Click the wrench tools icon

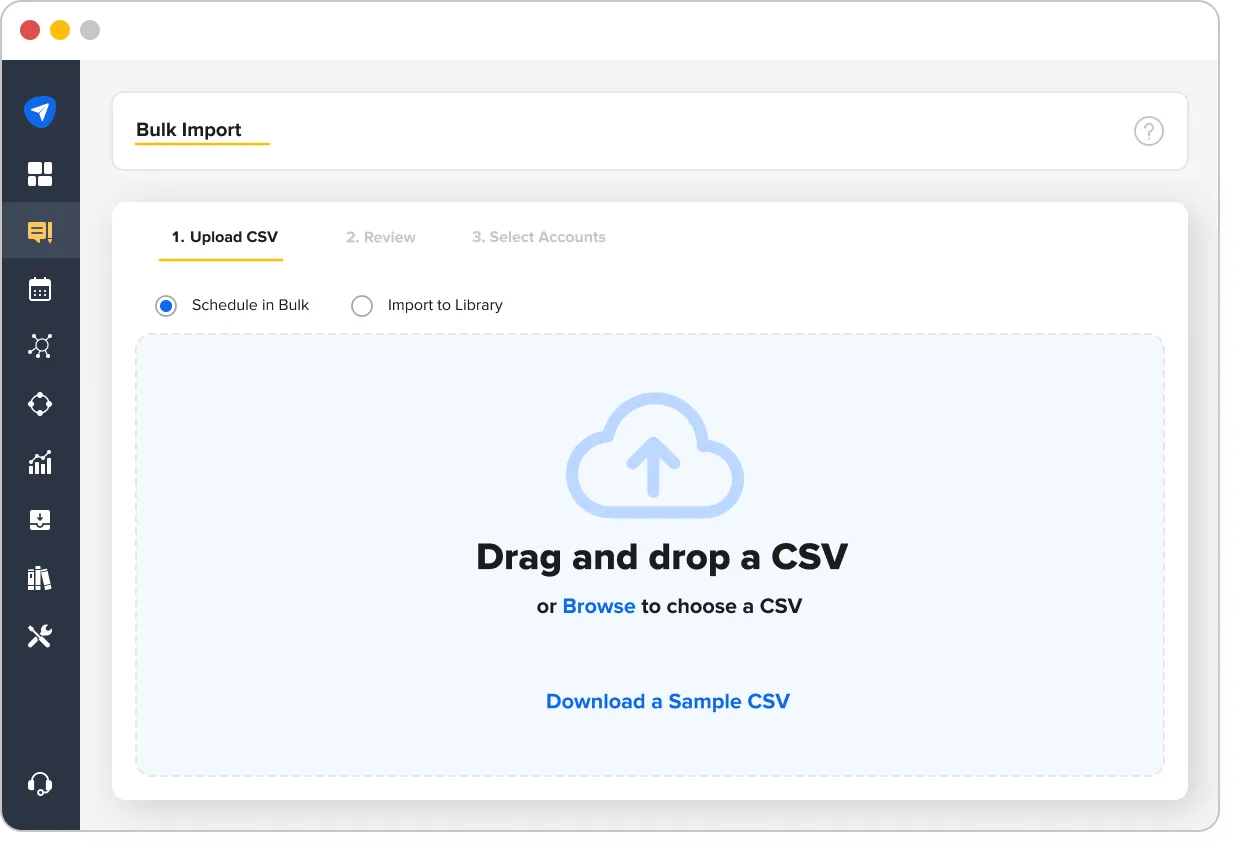point(40,636)
